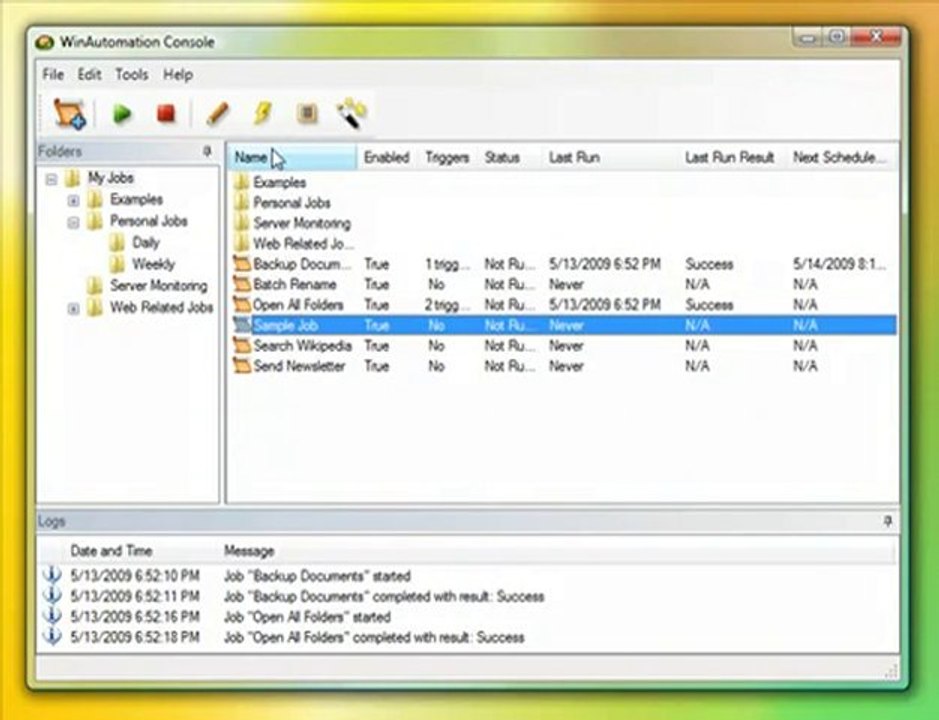The image size is (939, 720).
Task: Select the Backup Docum... job name
Action: click(x=302, y=264)
